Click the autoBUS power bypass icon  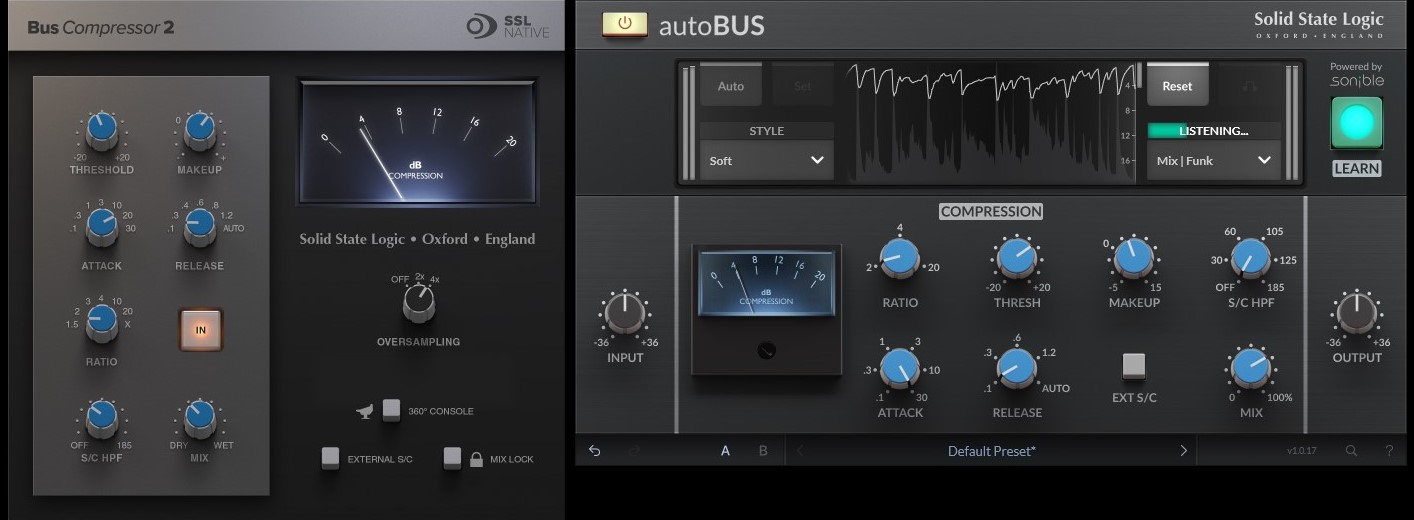(624, 24)
